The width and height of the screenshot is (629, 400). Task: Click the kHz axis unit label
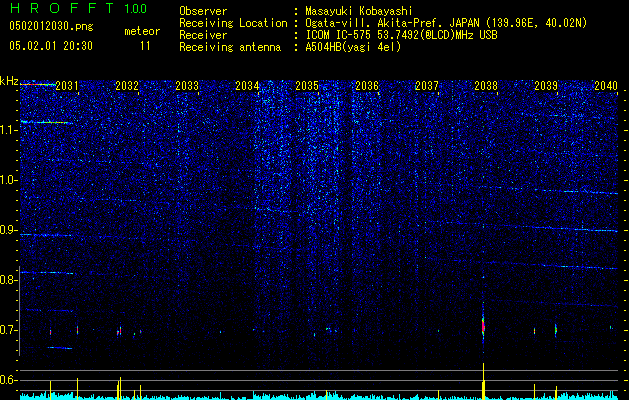[9, 81]
